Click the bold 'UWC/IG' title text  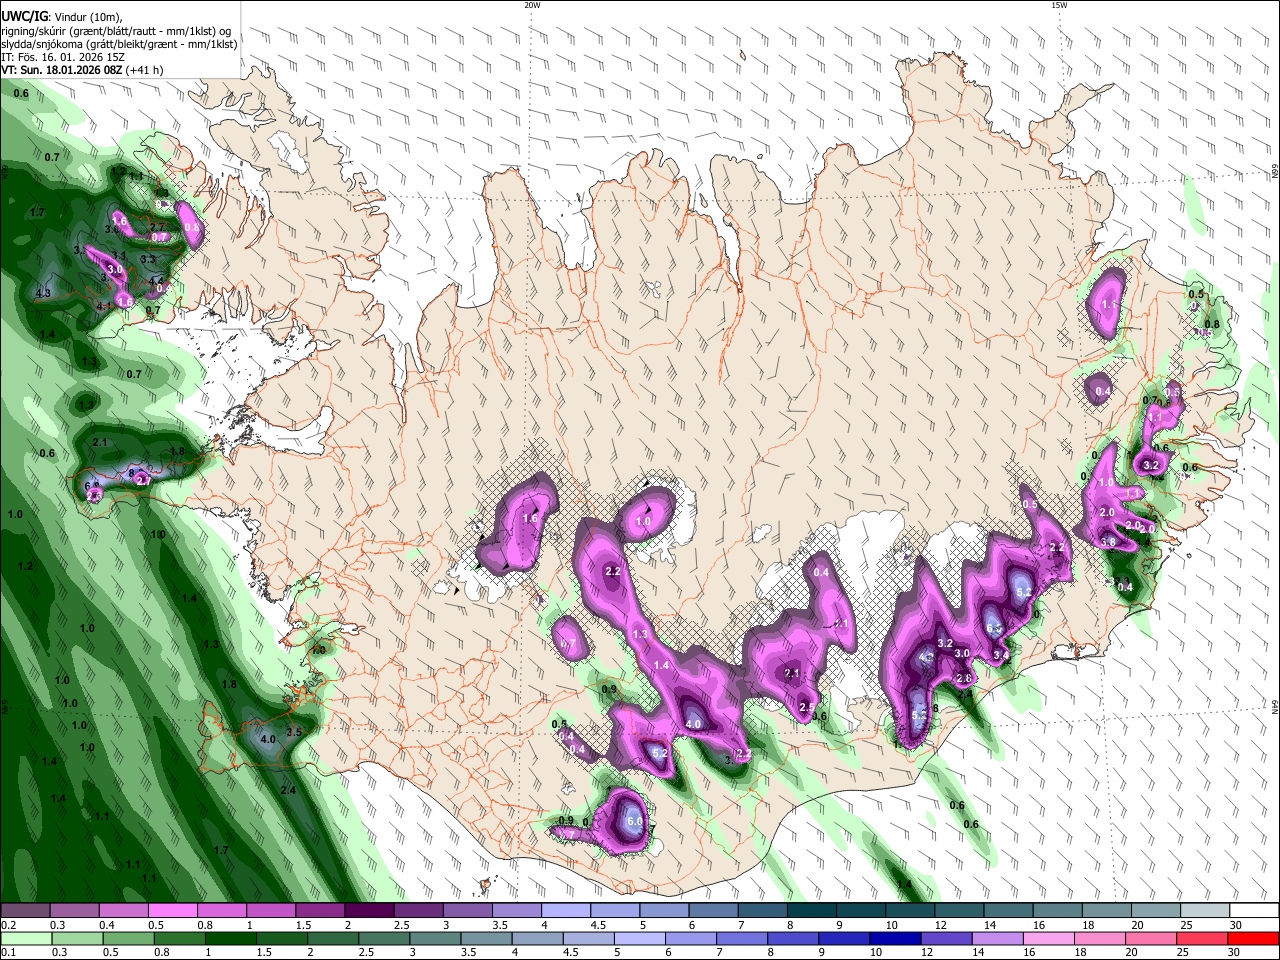click(25, 17)
